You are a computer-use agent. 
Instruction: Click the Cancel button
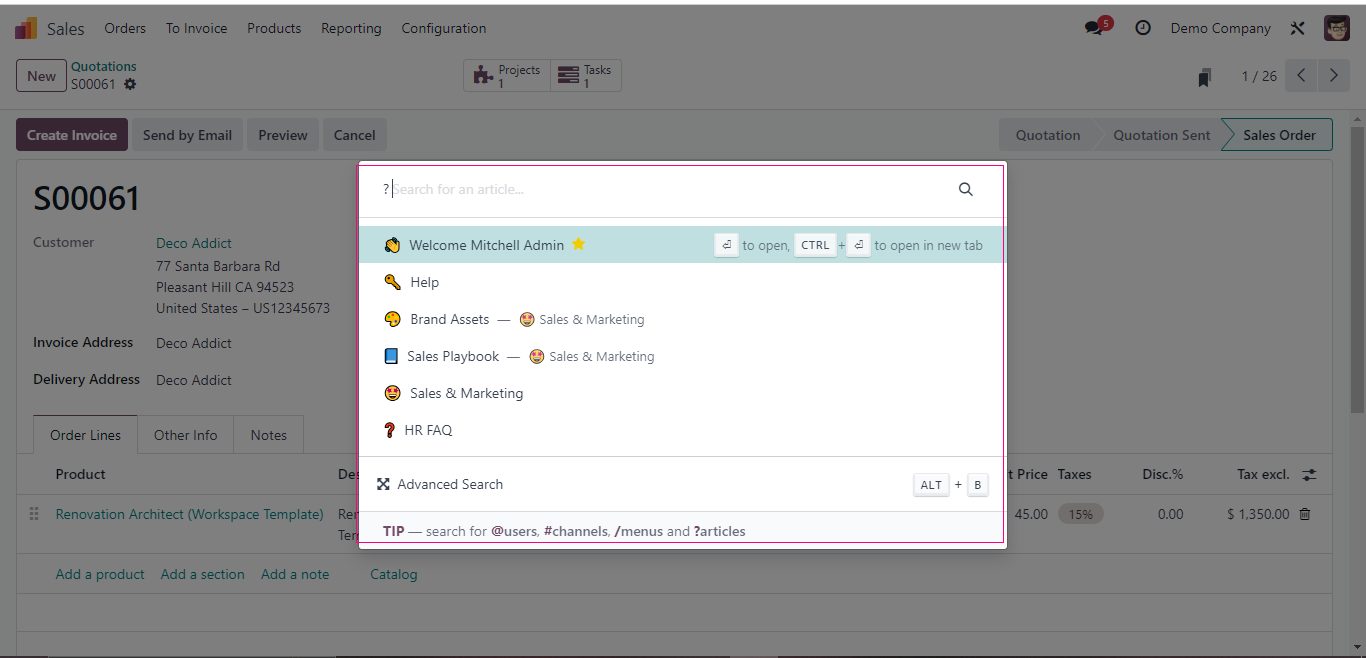pyautogui.click(x=354, y=135)
